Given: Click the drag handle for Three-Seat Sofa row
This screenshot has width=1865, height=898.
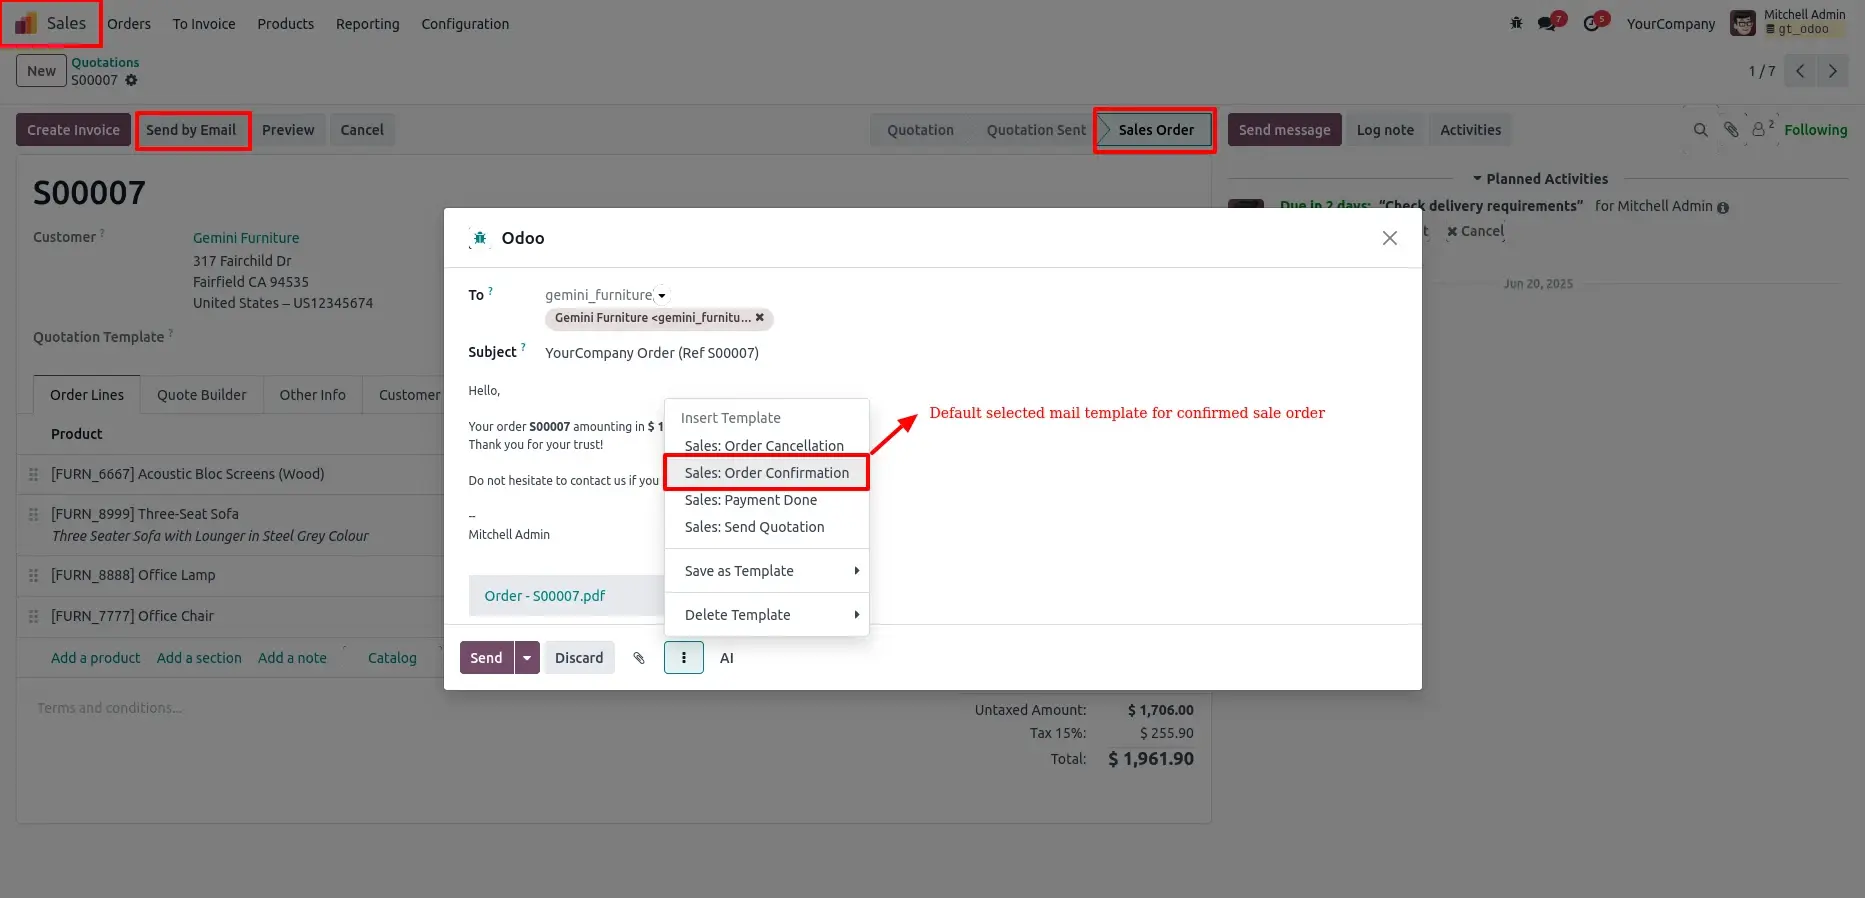Looking at the screenshot, I should pyautogui.click(x=33, y=515).
